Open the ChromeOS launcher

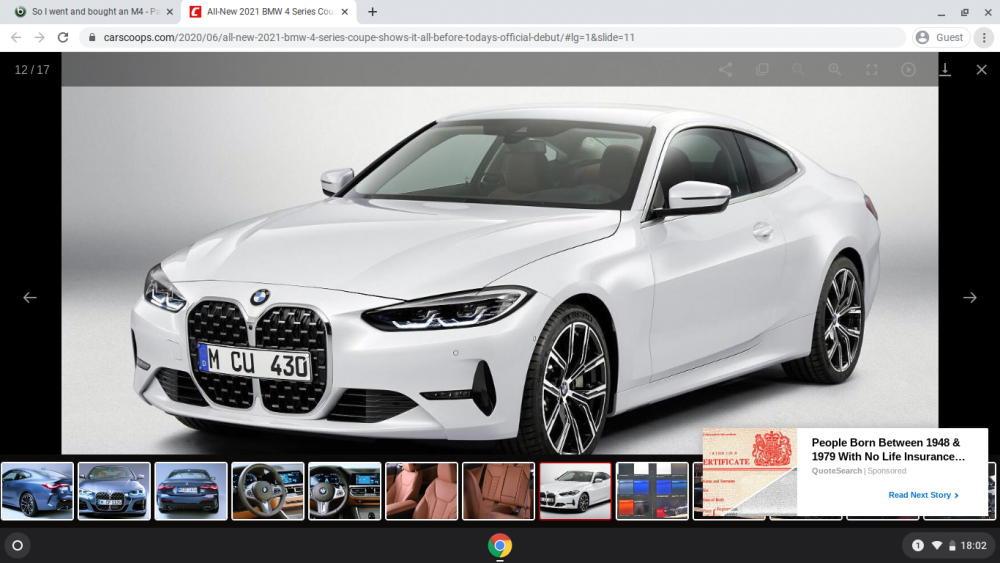[18, 545]
